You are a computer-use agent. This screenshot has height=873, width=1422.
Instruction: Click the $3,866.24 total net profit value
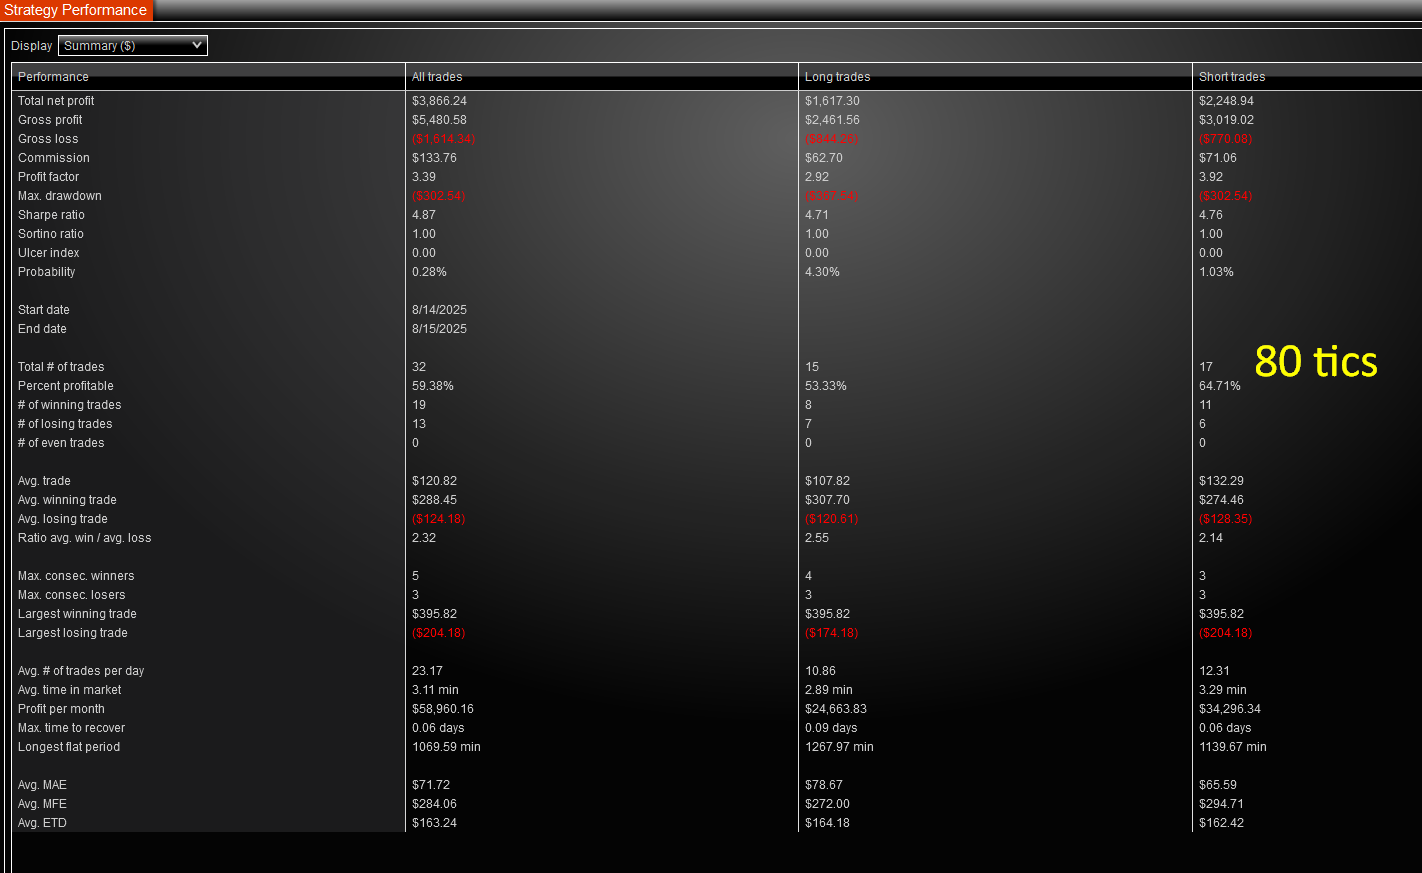click(x=439, y=101)
